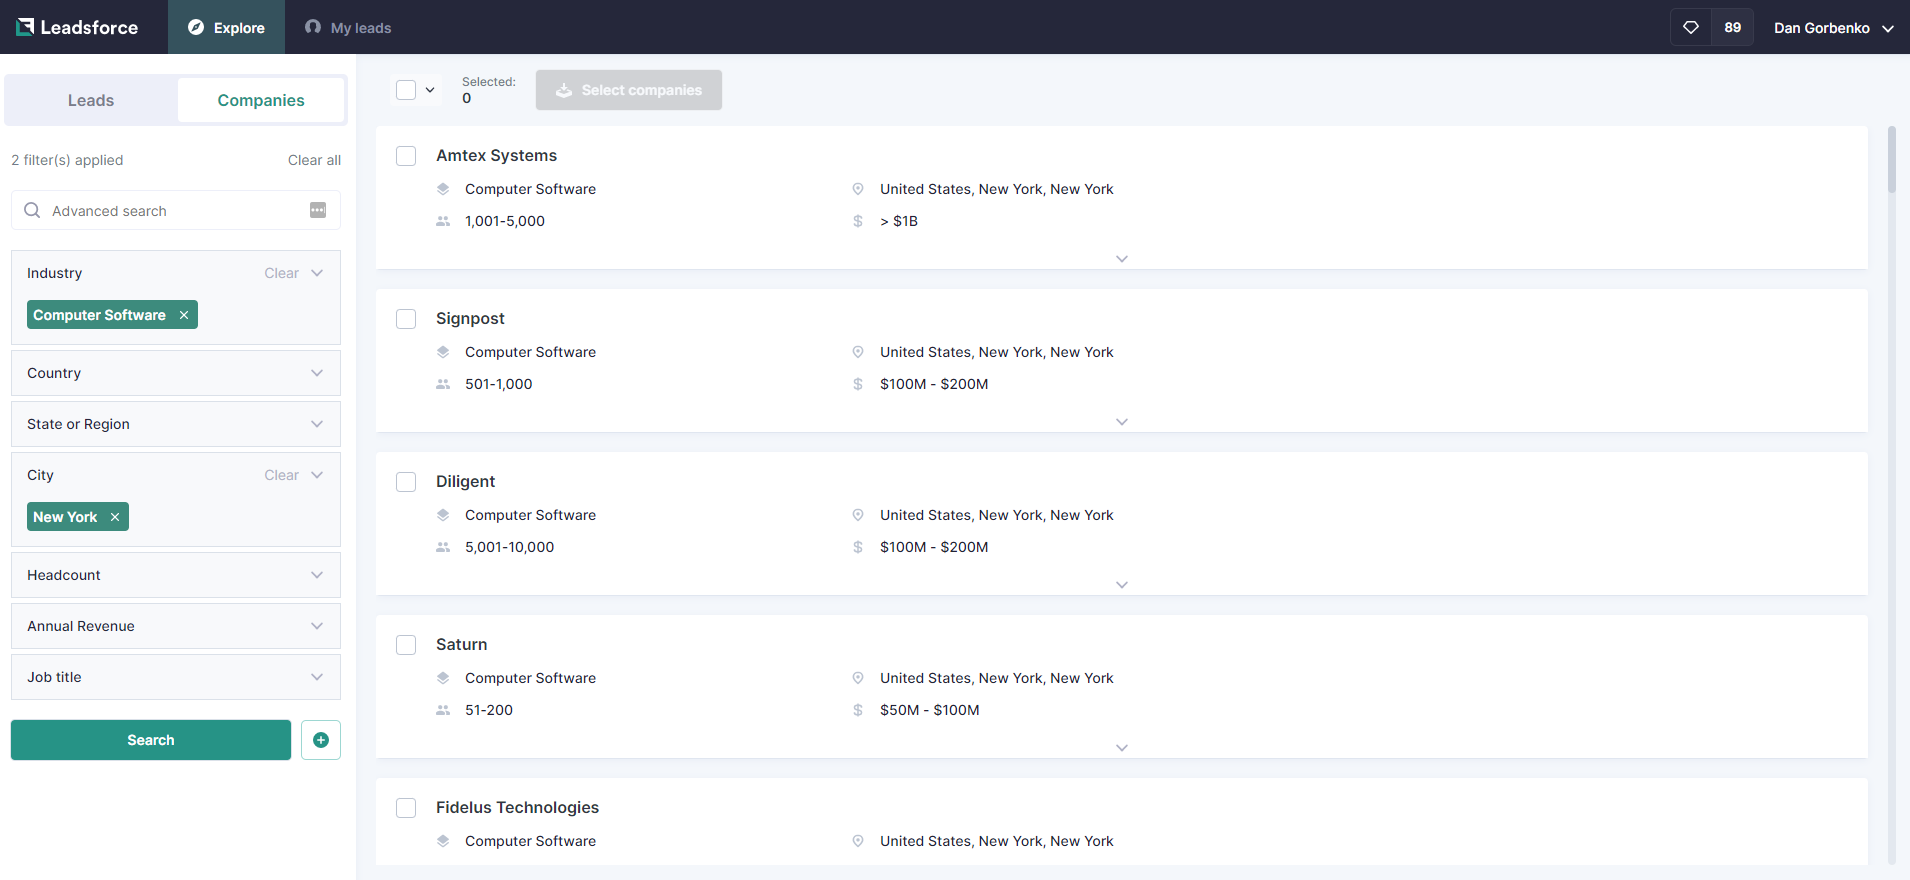
Task: Click revenue dollar icon in Saturn card
Action: coord(858,710)
